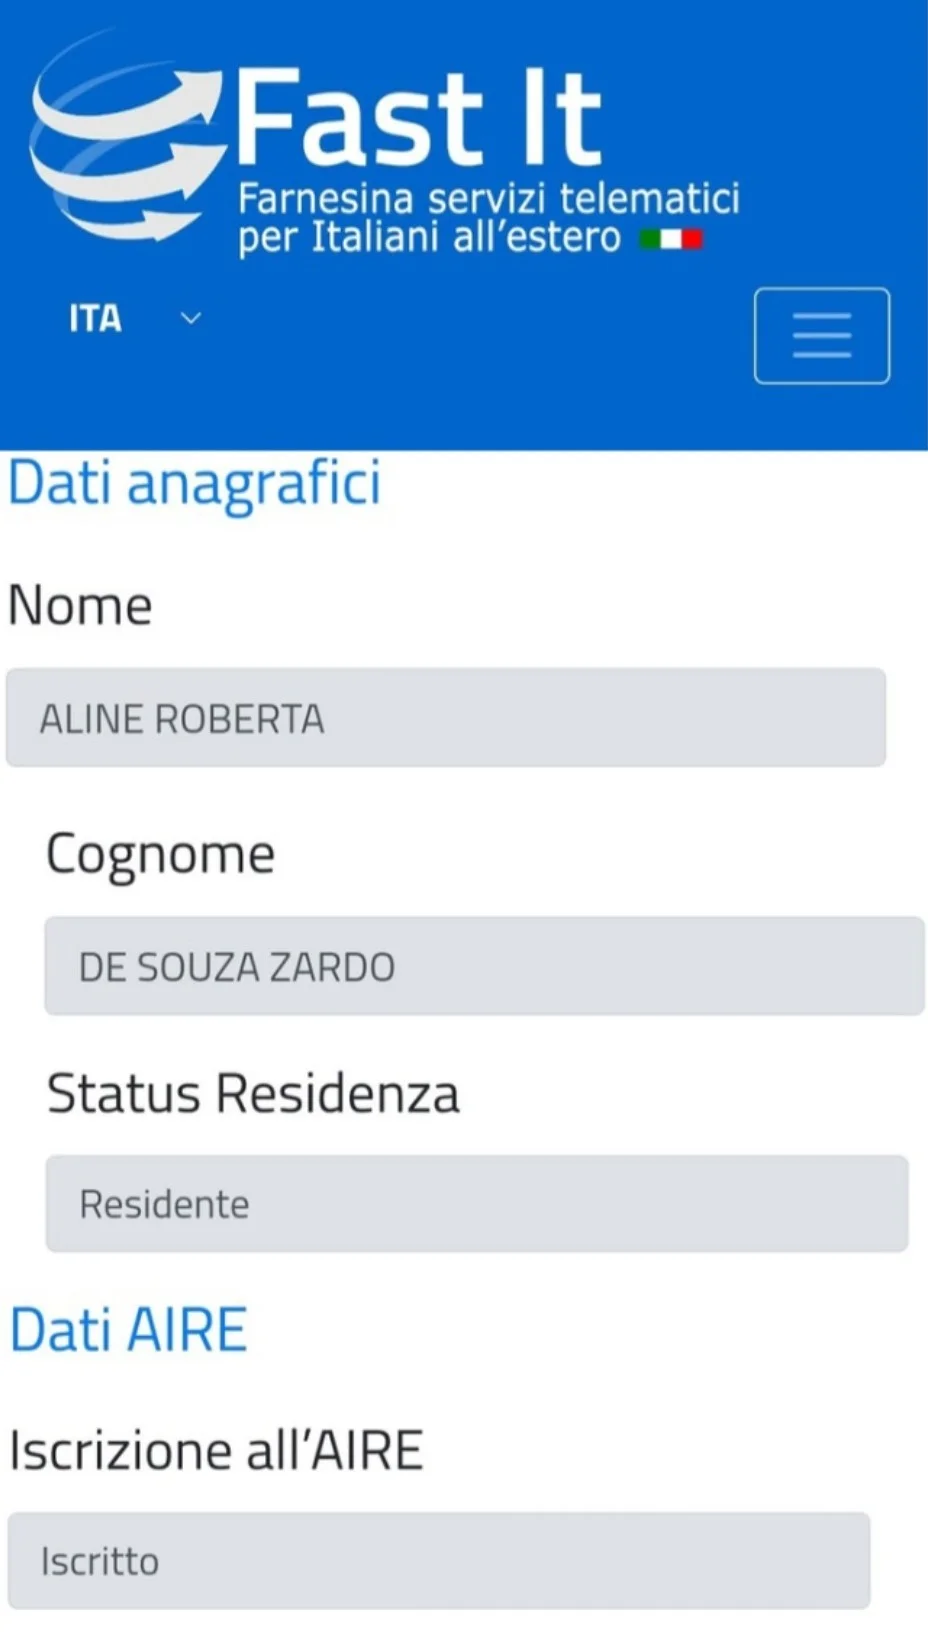Open the hamburger navigation menu
The image size is (928, 1632).
[x=821, y=336]
